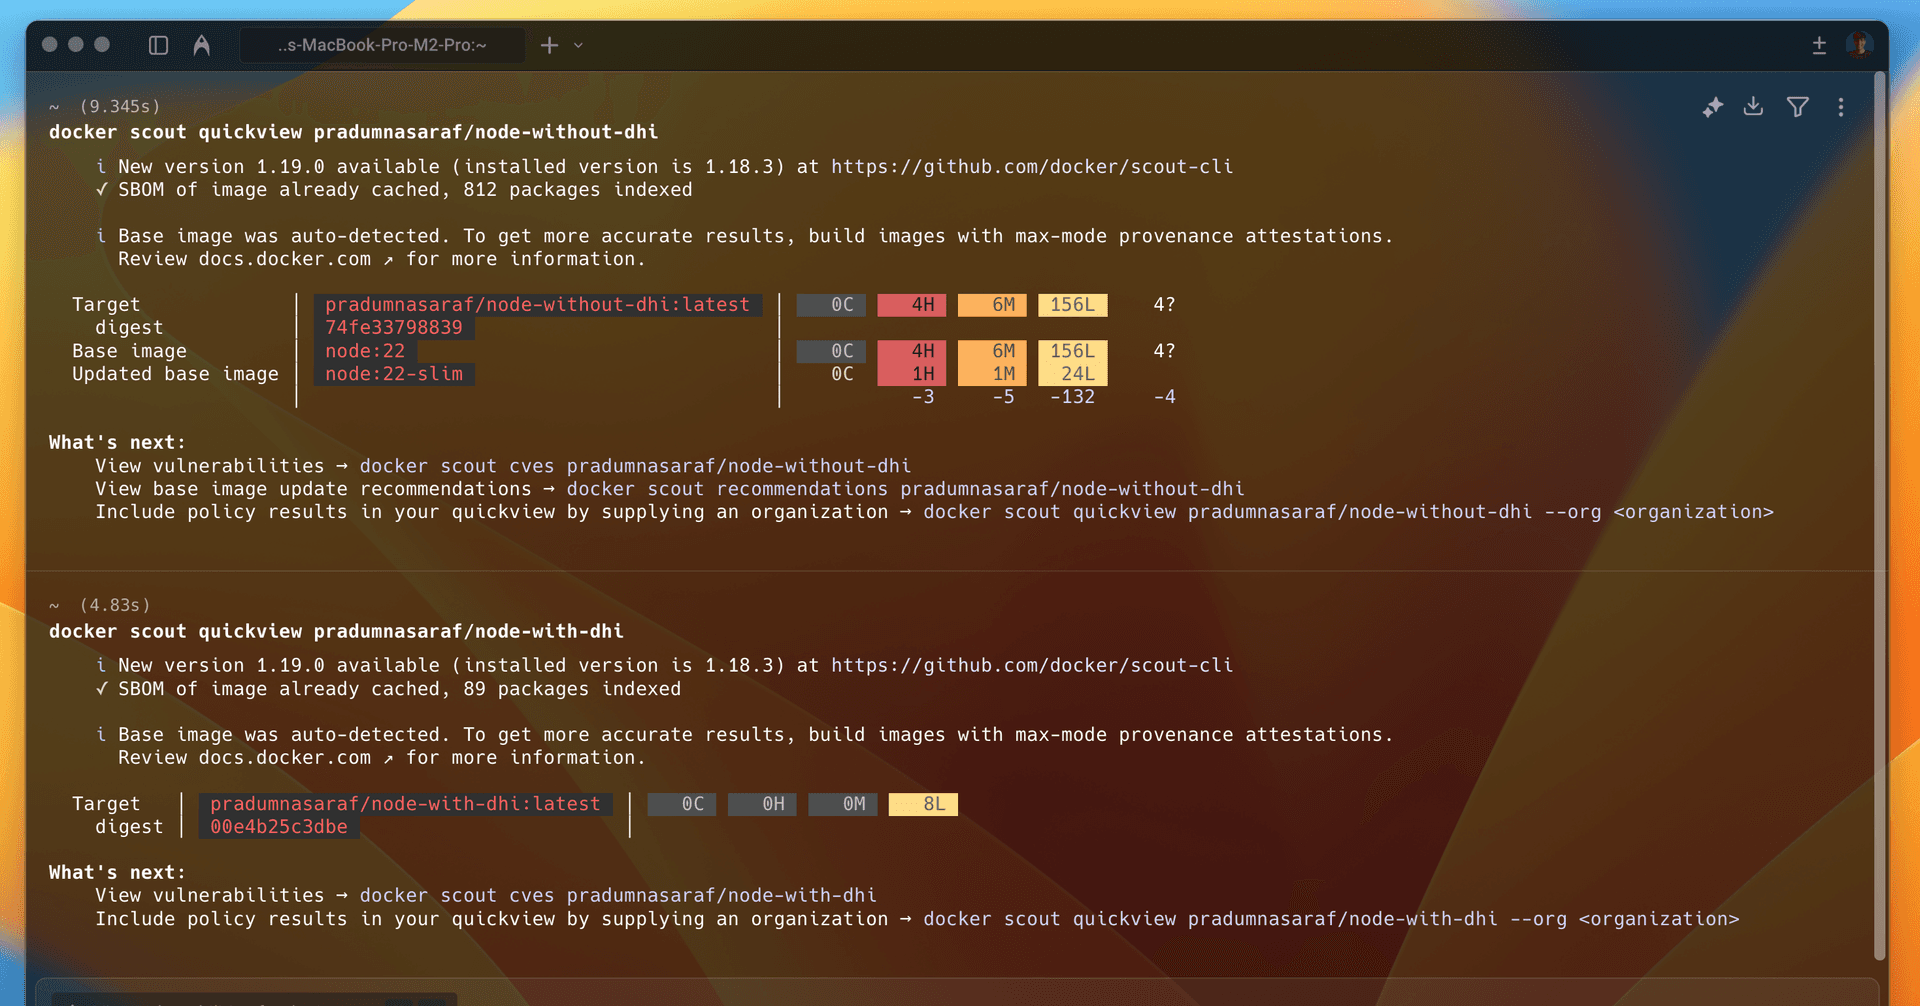Click the 24L badge in Updated base image row
This screenshot has width=1920, height=1006.
(1073, 374)
